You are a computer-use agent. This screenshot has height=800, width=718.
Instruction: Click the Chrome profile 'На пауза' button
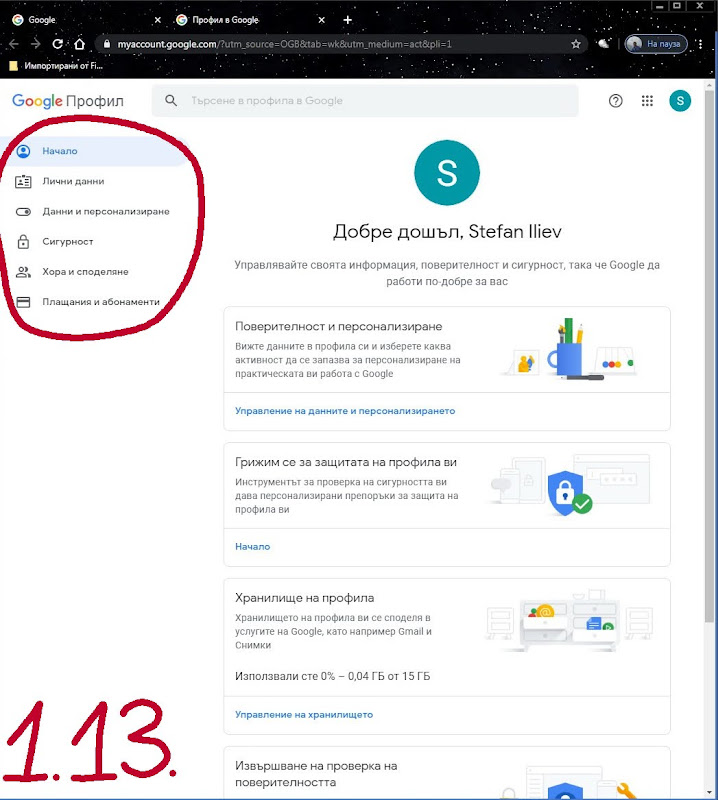point(656,44)
